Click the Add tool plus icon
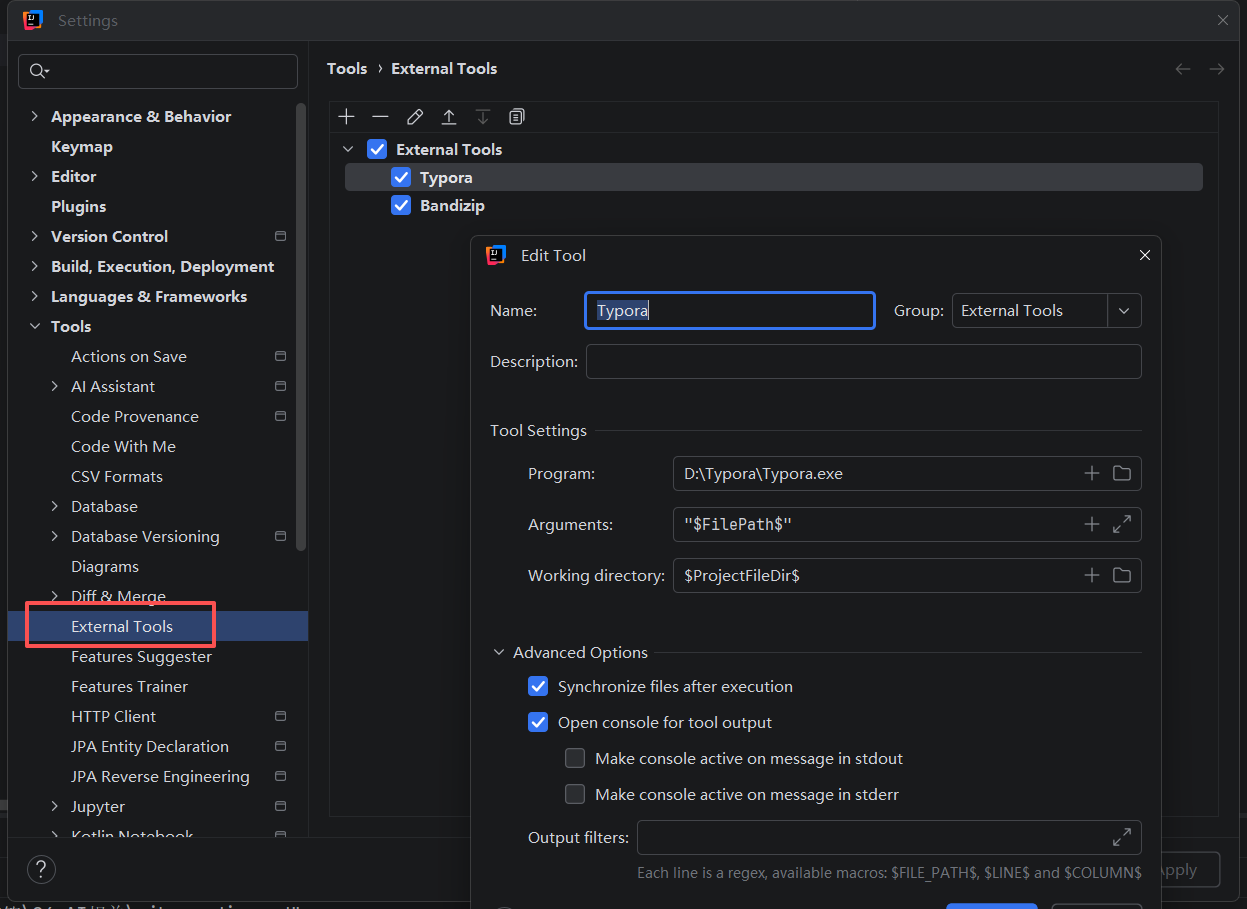 point(346,117)
